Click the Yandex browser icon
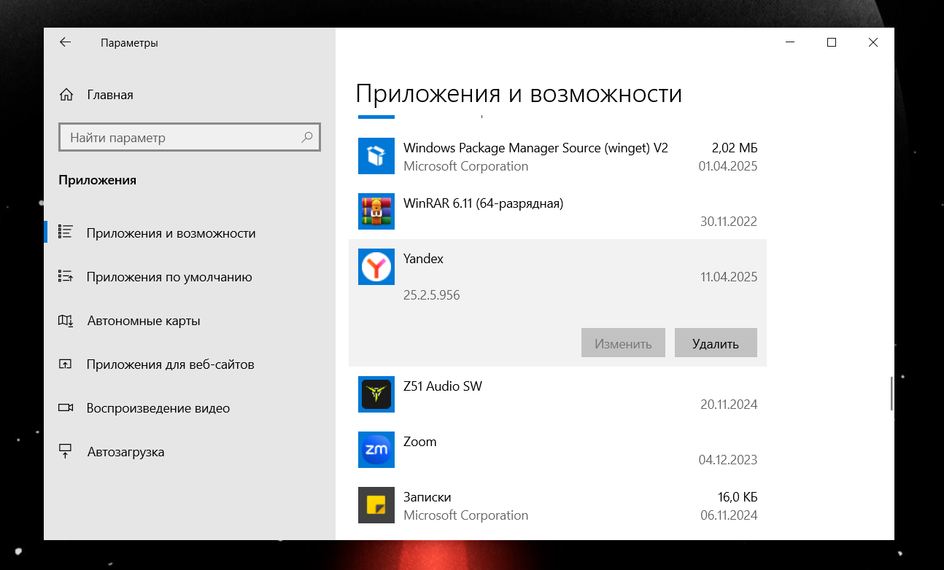The width and height of the screenshot is (944, 570). click(376, 267)
